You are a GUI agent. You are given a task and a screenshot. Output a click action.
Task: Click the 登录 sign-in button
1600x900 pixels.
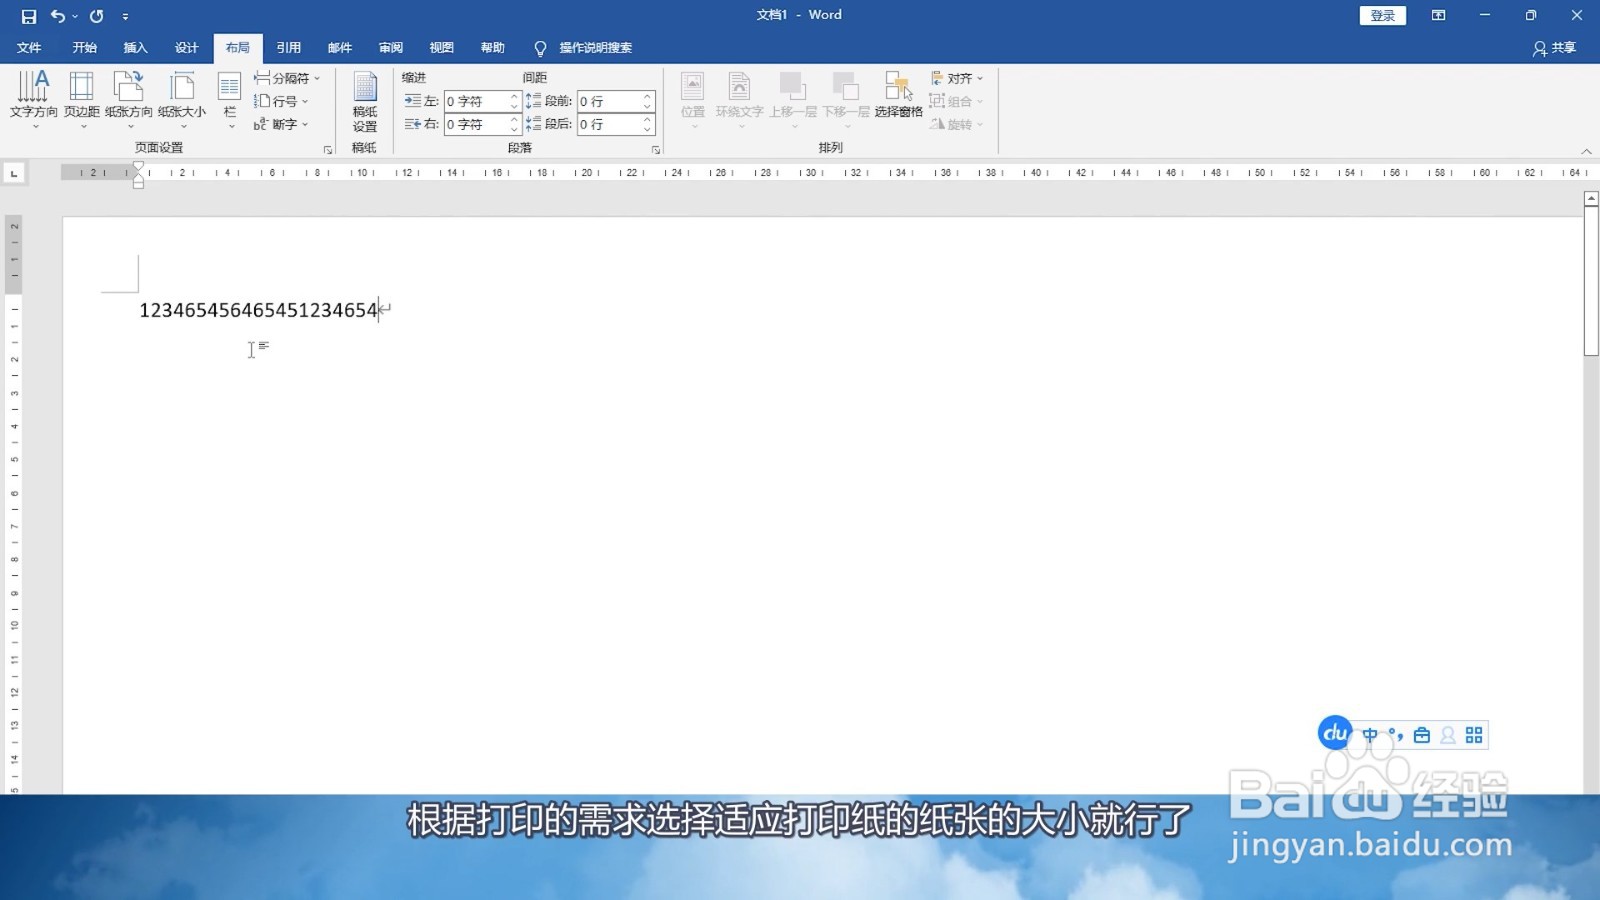tap(1383, 15)
